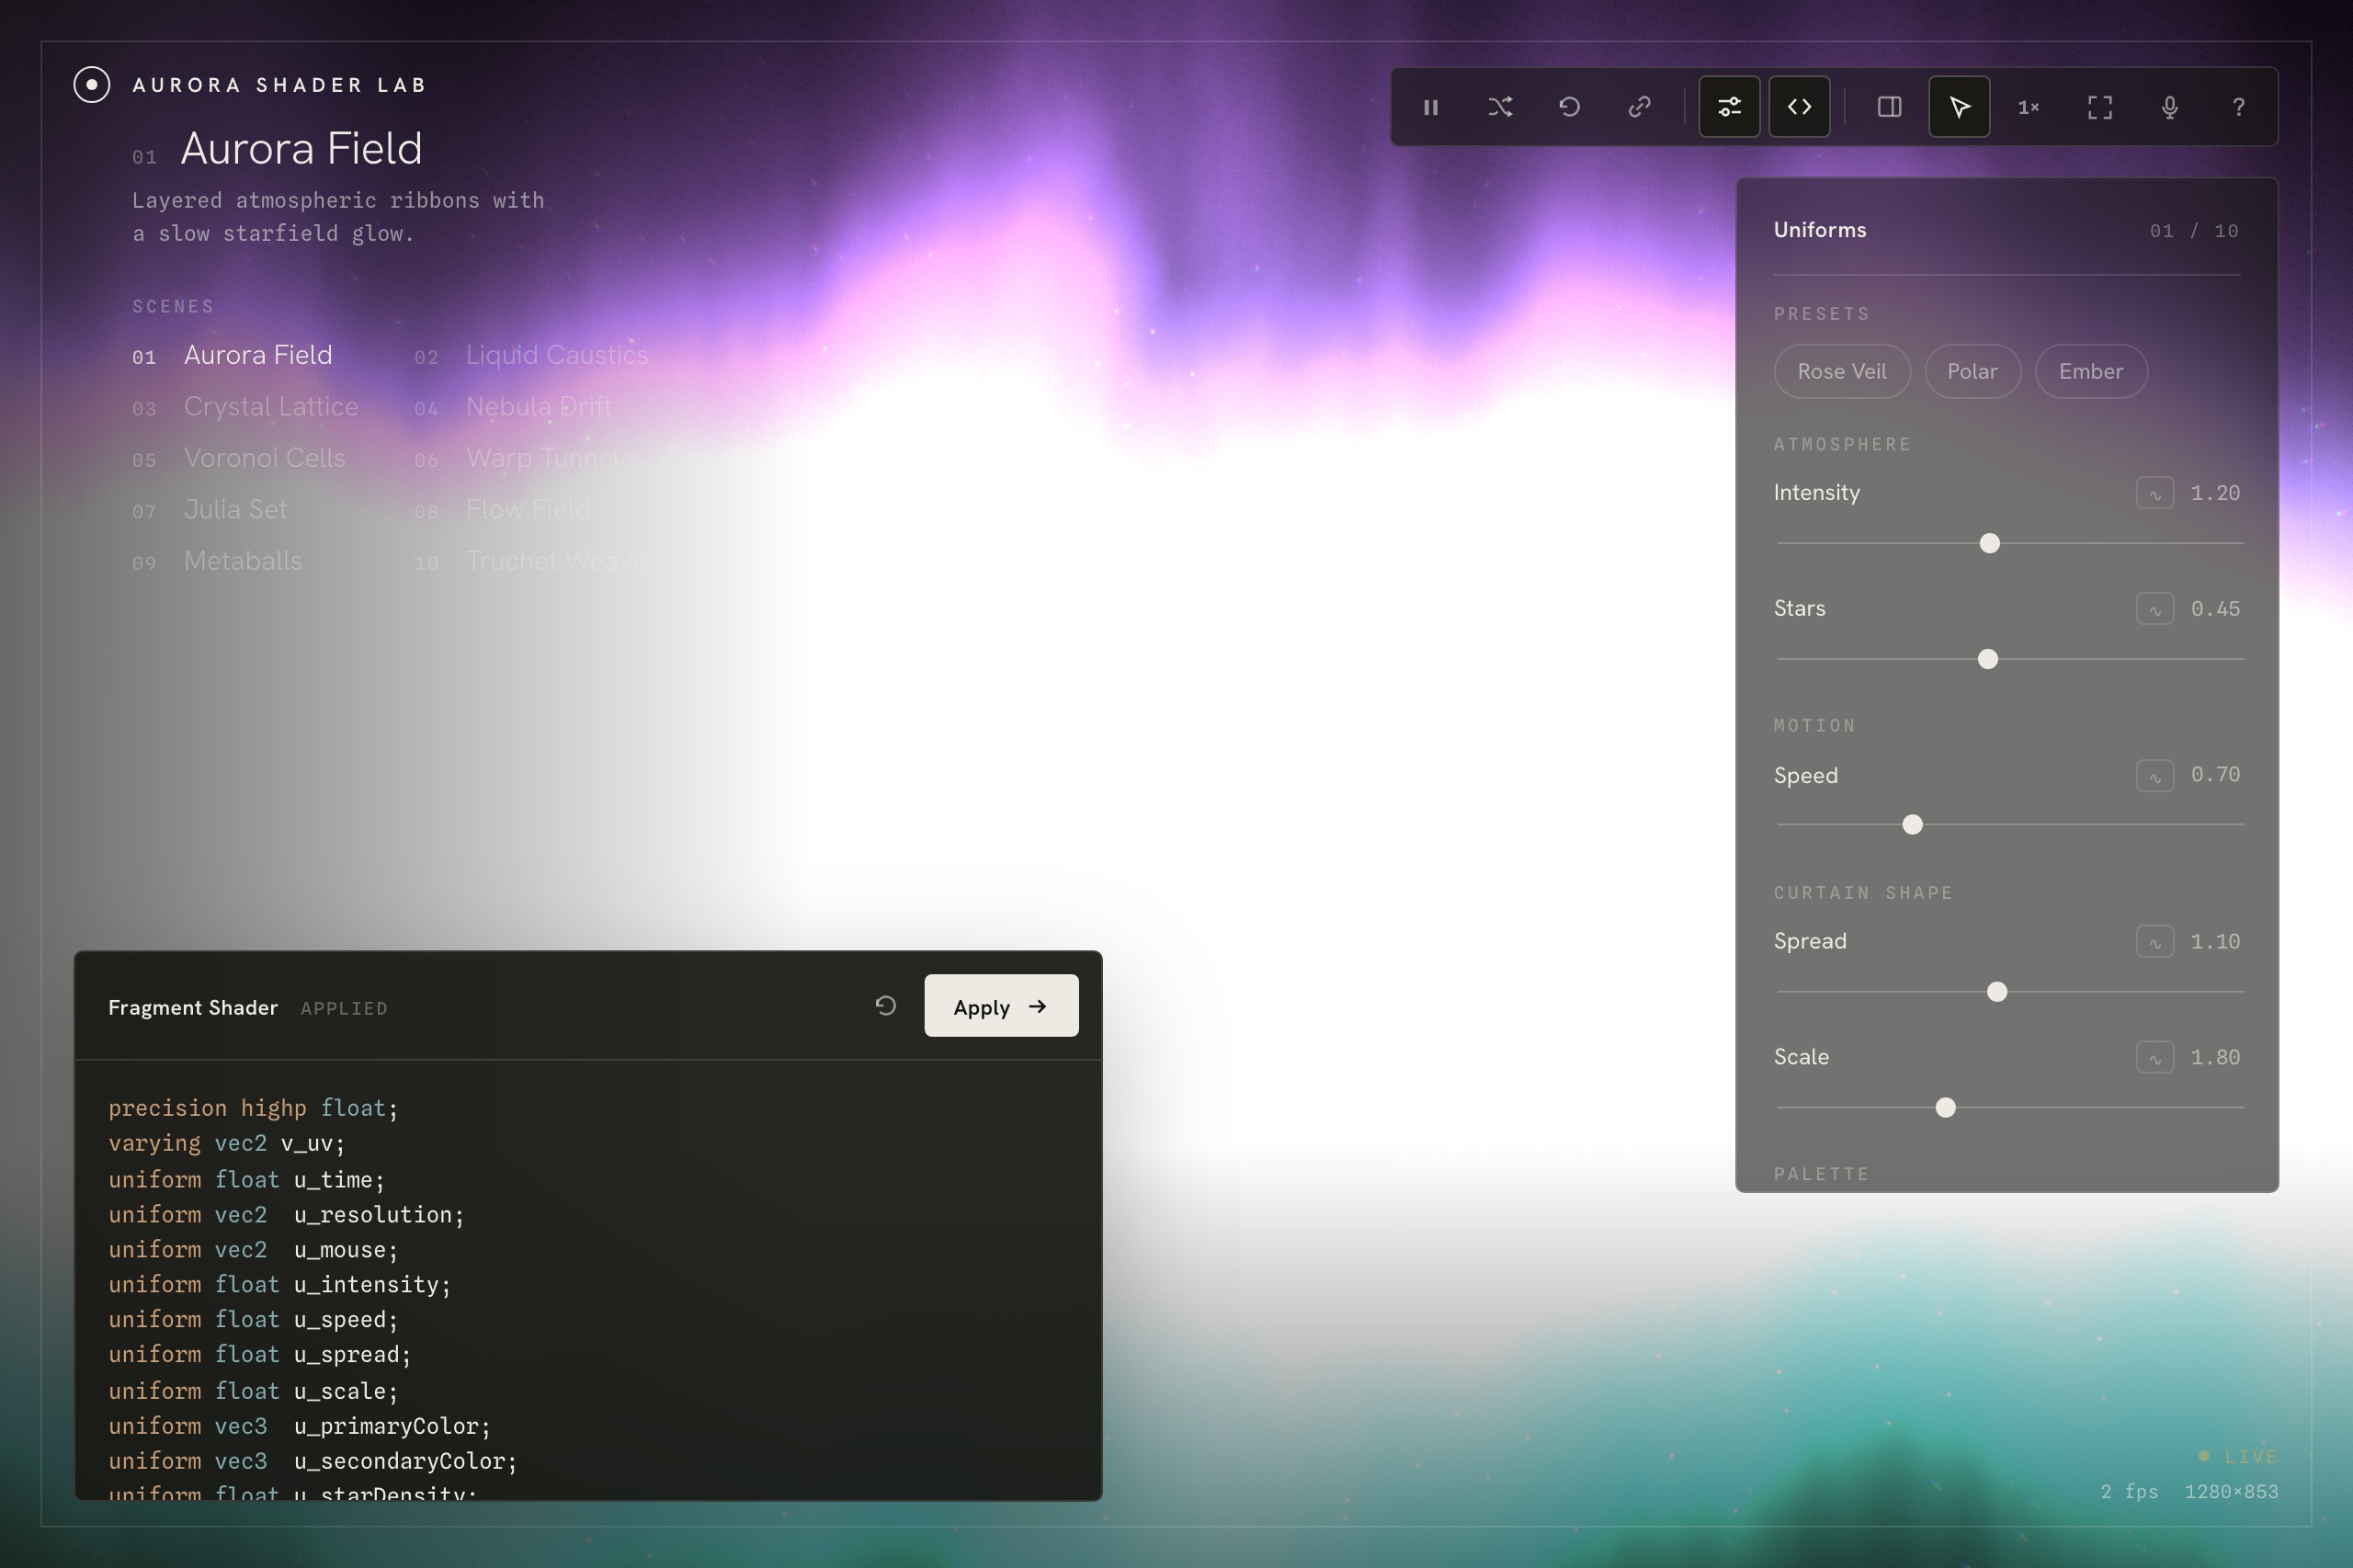Copy the share link icon
Screen dimensions: 2353x1568
click(1639, 107)
